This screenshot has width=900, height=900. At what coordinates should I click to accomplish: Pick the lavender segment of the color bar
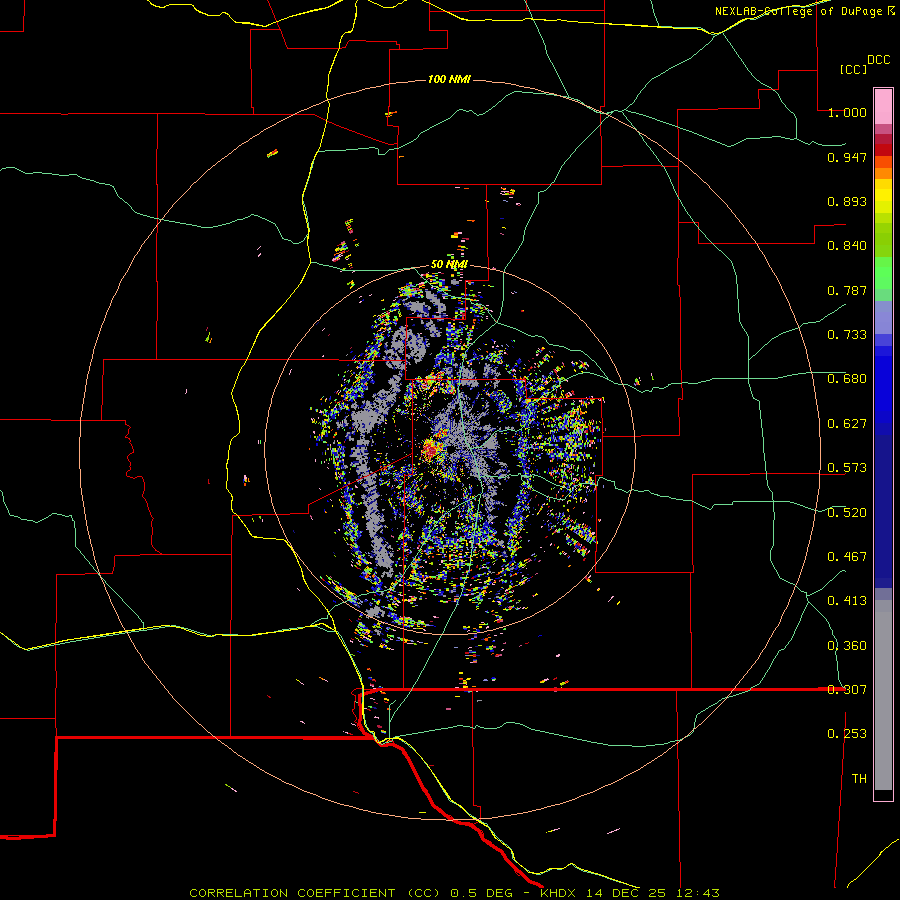point(883,317)
